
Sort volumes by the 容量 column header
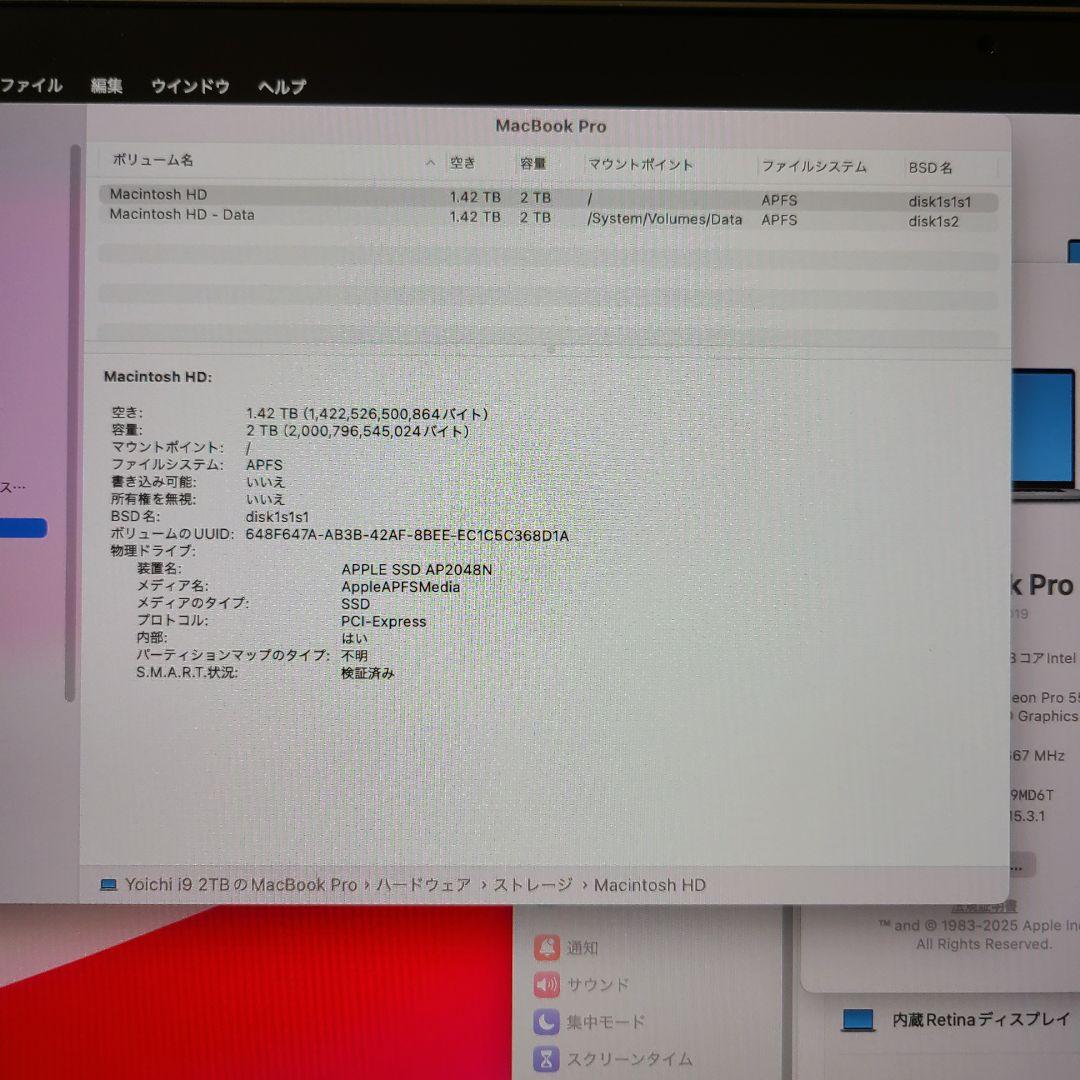click(x=533, y=164)
